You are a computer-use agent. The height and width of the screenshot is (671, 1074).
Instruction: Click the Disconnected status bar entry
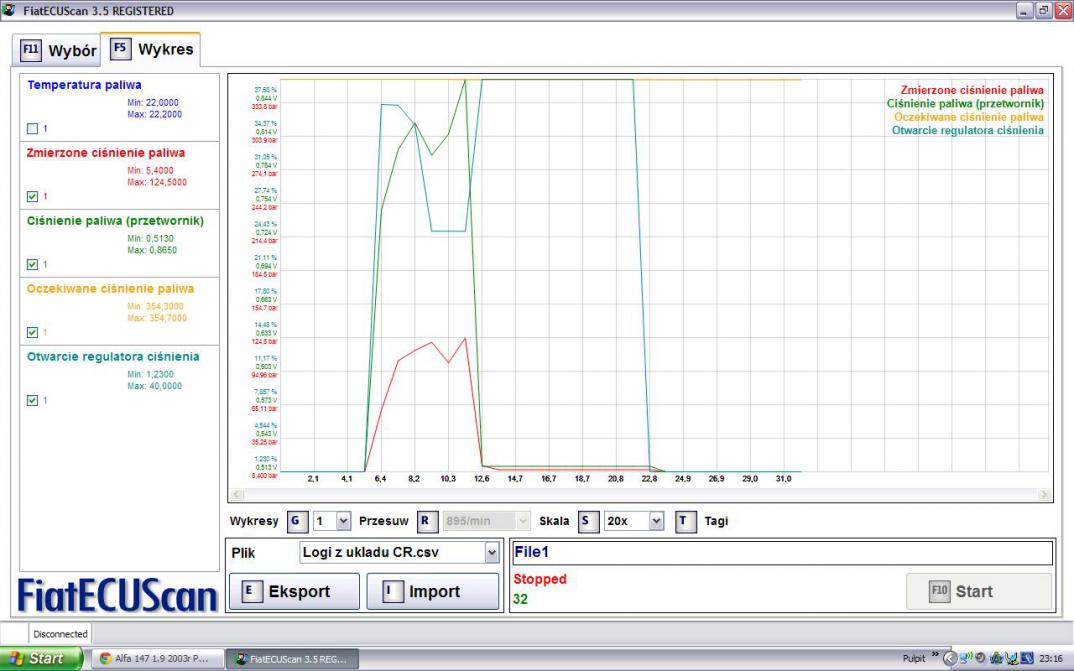[x=60, y=634]
